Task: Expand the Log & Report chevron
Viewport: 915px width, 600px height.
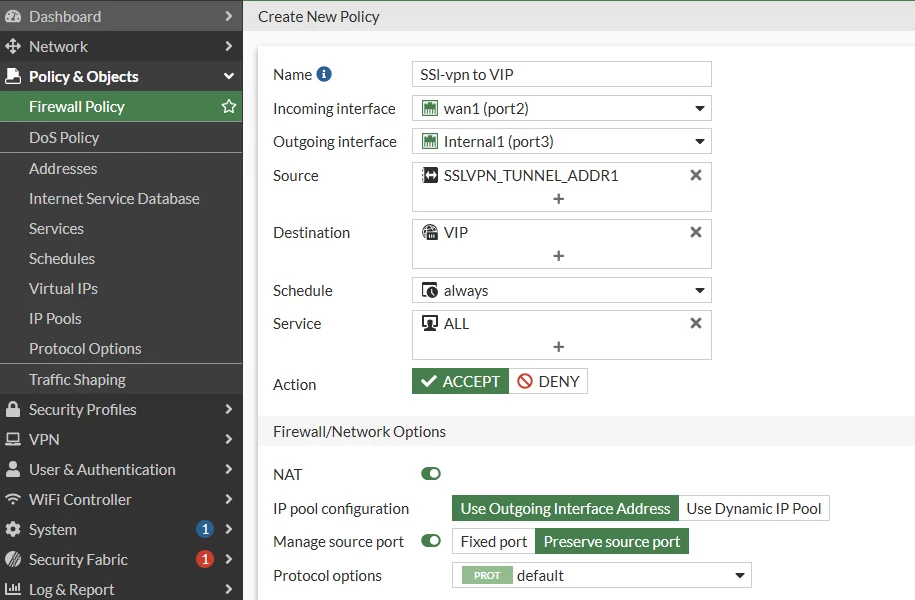Action: [229, 589]
